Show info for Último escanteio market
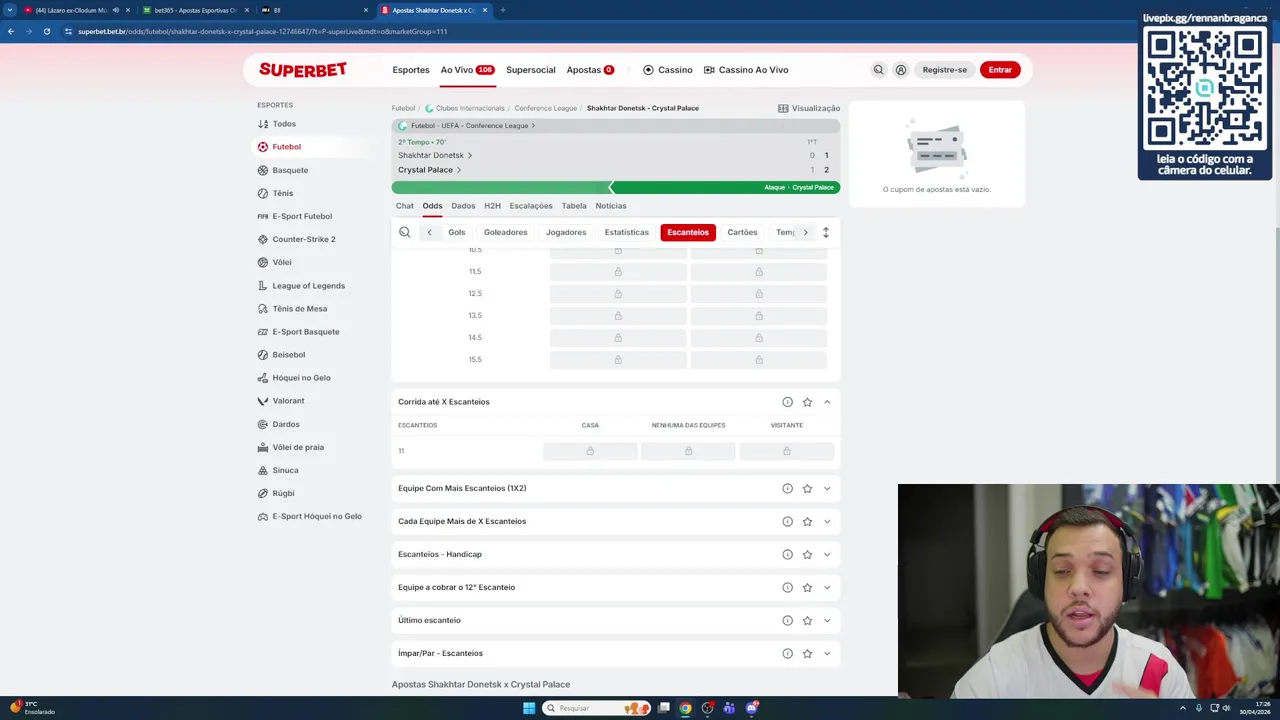The width and height of the screenshot is (1280, 720). [x=787, y=620]
